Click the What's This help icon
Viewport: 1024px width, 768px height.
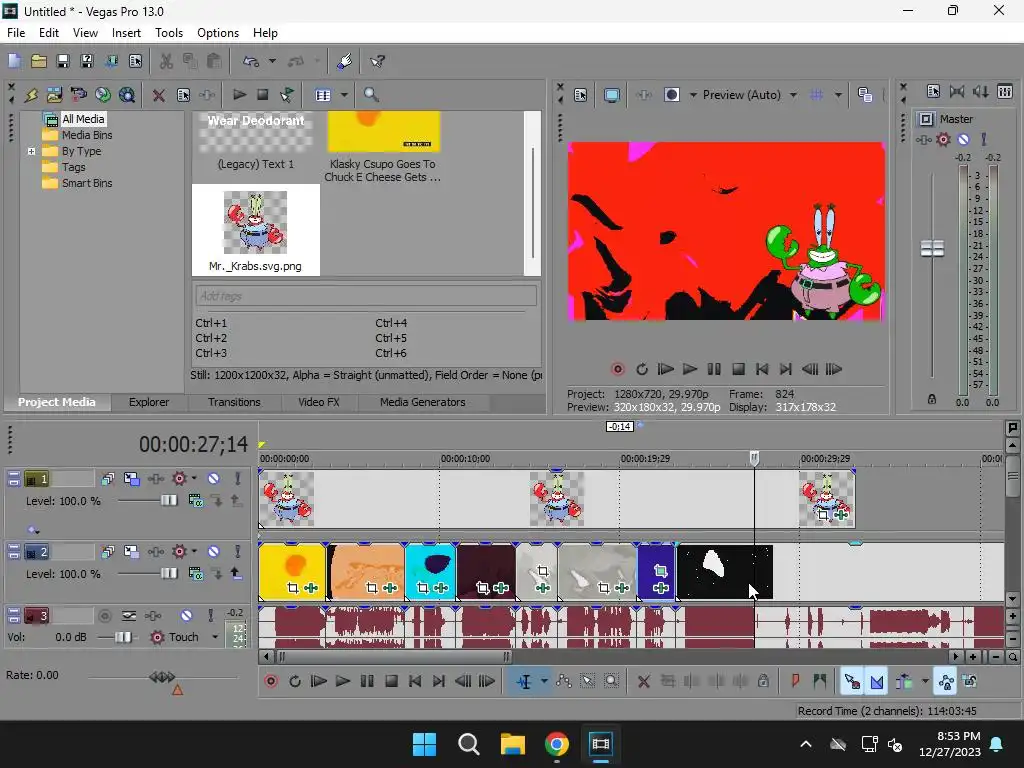tap(377, 61)
